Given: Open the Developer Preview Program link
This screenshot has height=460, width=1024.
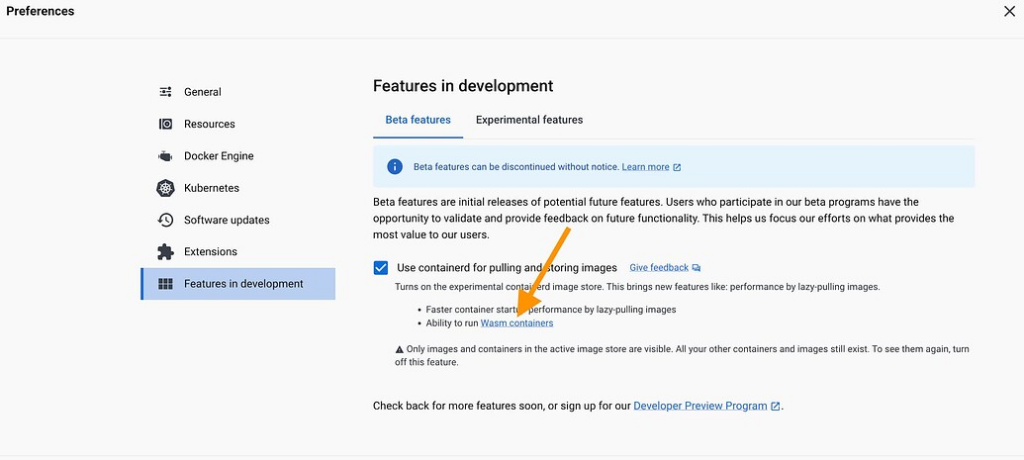Looking at the screenshot, I should coord(700,406).
